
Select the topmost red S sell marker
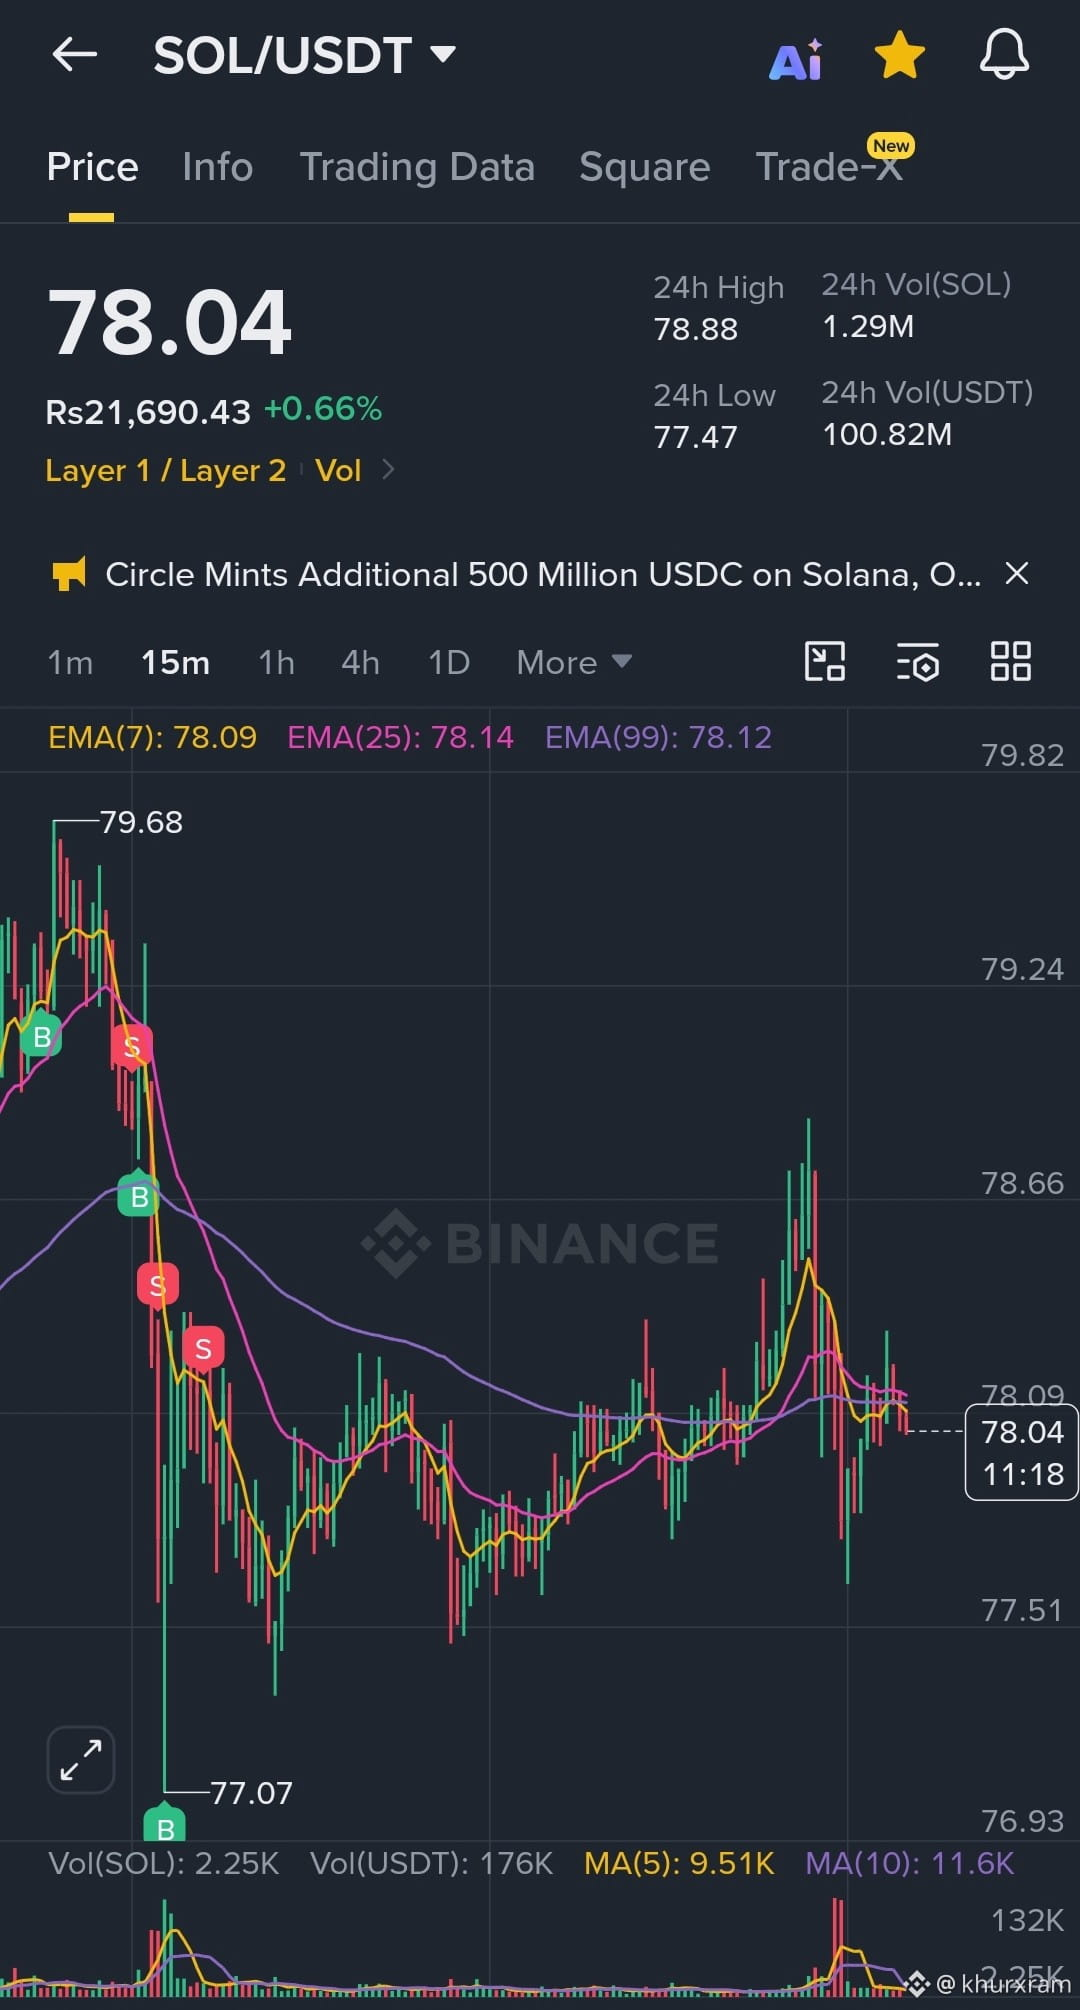coord(131,1047)
